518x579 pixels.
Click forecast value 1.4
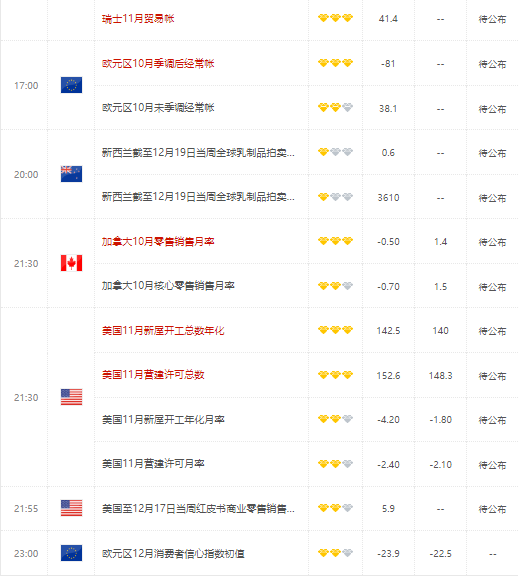(440, 242)
